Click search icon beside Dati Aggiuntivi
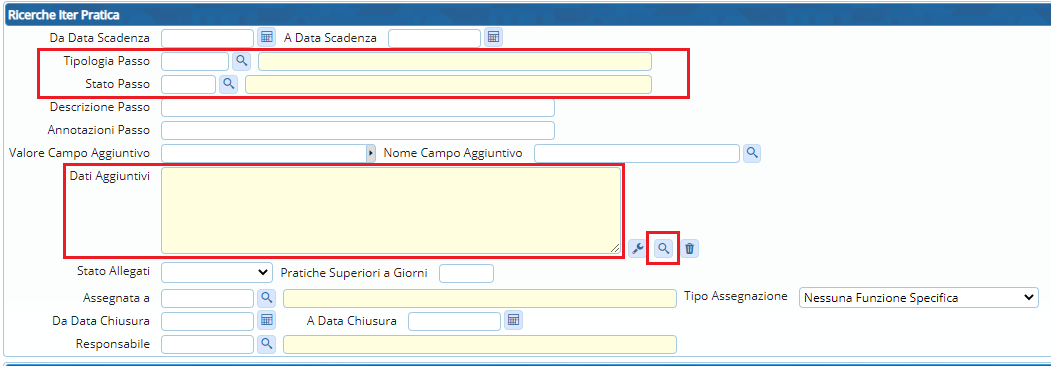This screenshot has height=366, width=1051. 663,249
